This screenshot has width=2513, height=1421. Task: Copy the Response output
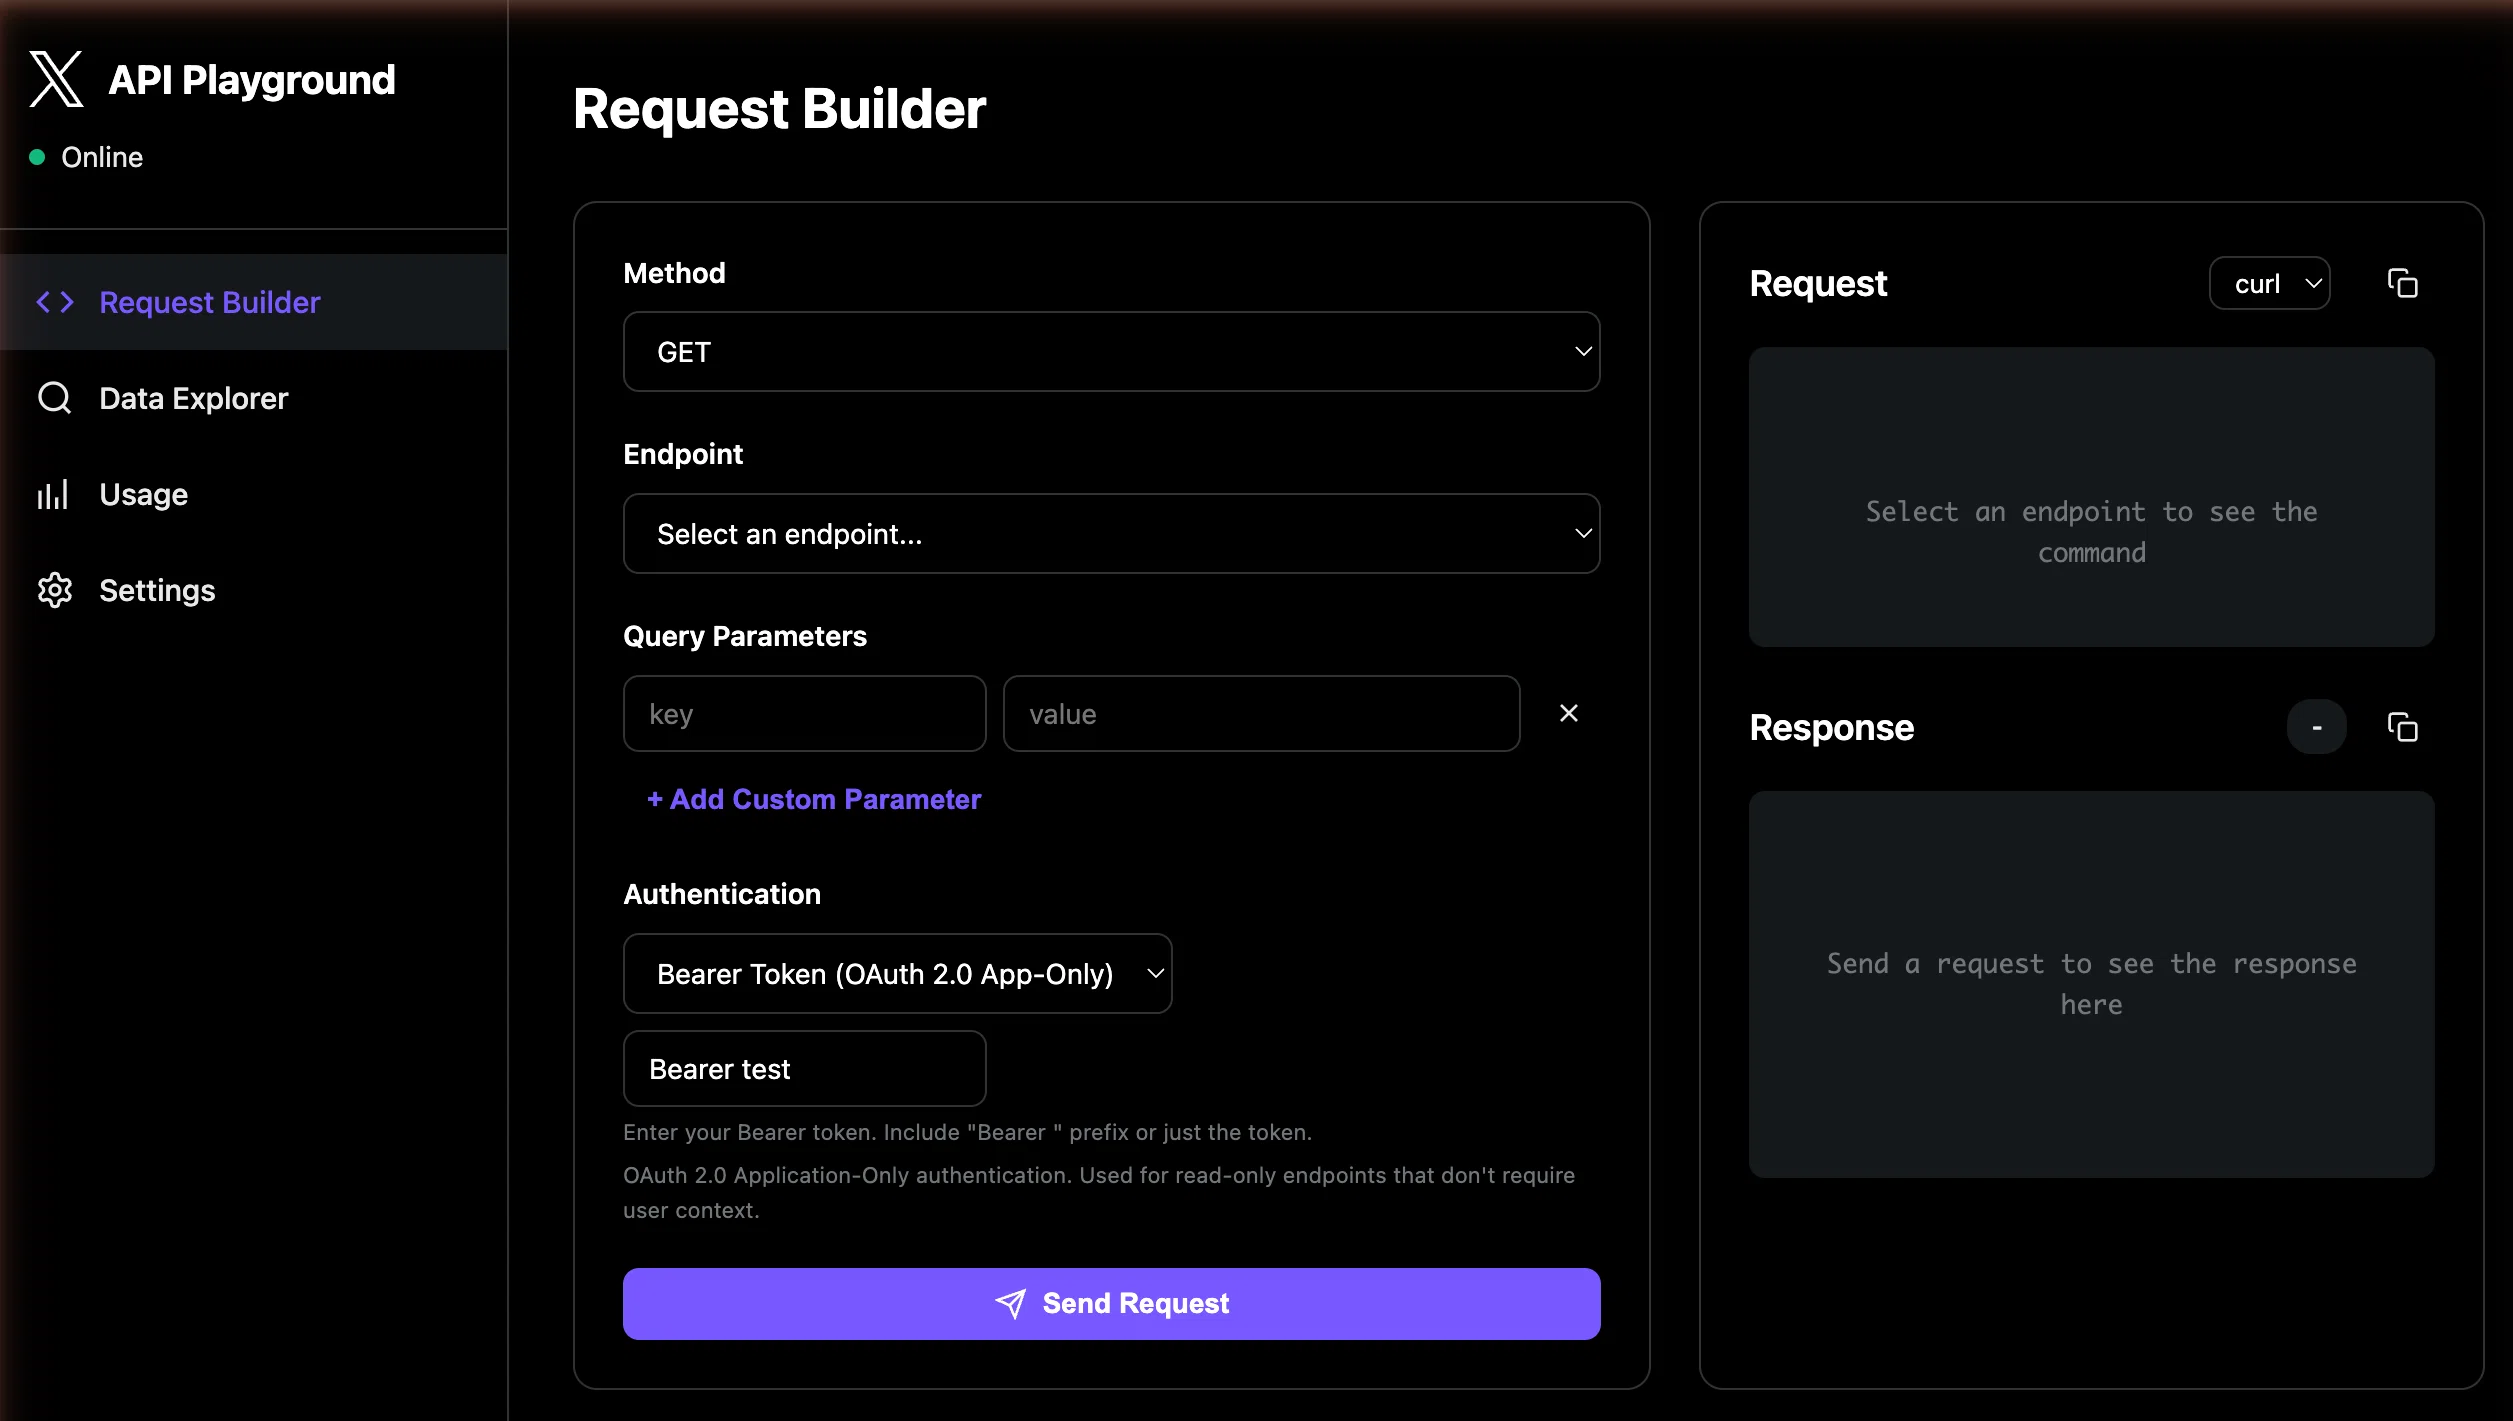(x=2402, y=727)
